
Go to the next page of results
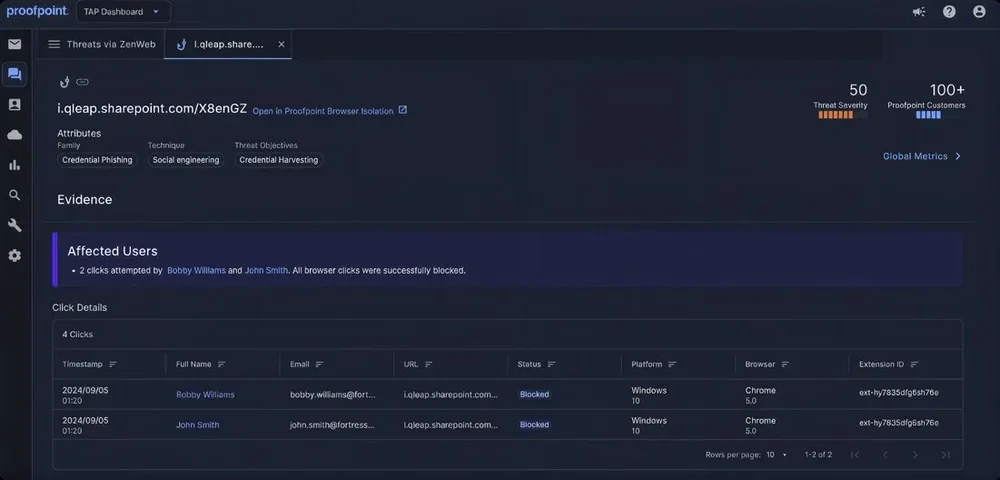coord(915,455)
